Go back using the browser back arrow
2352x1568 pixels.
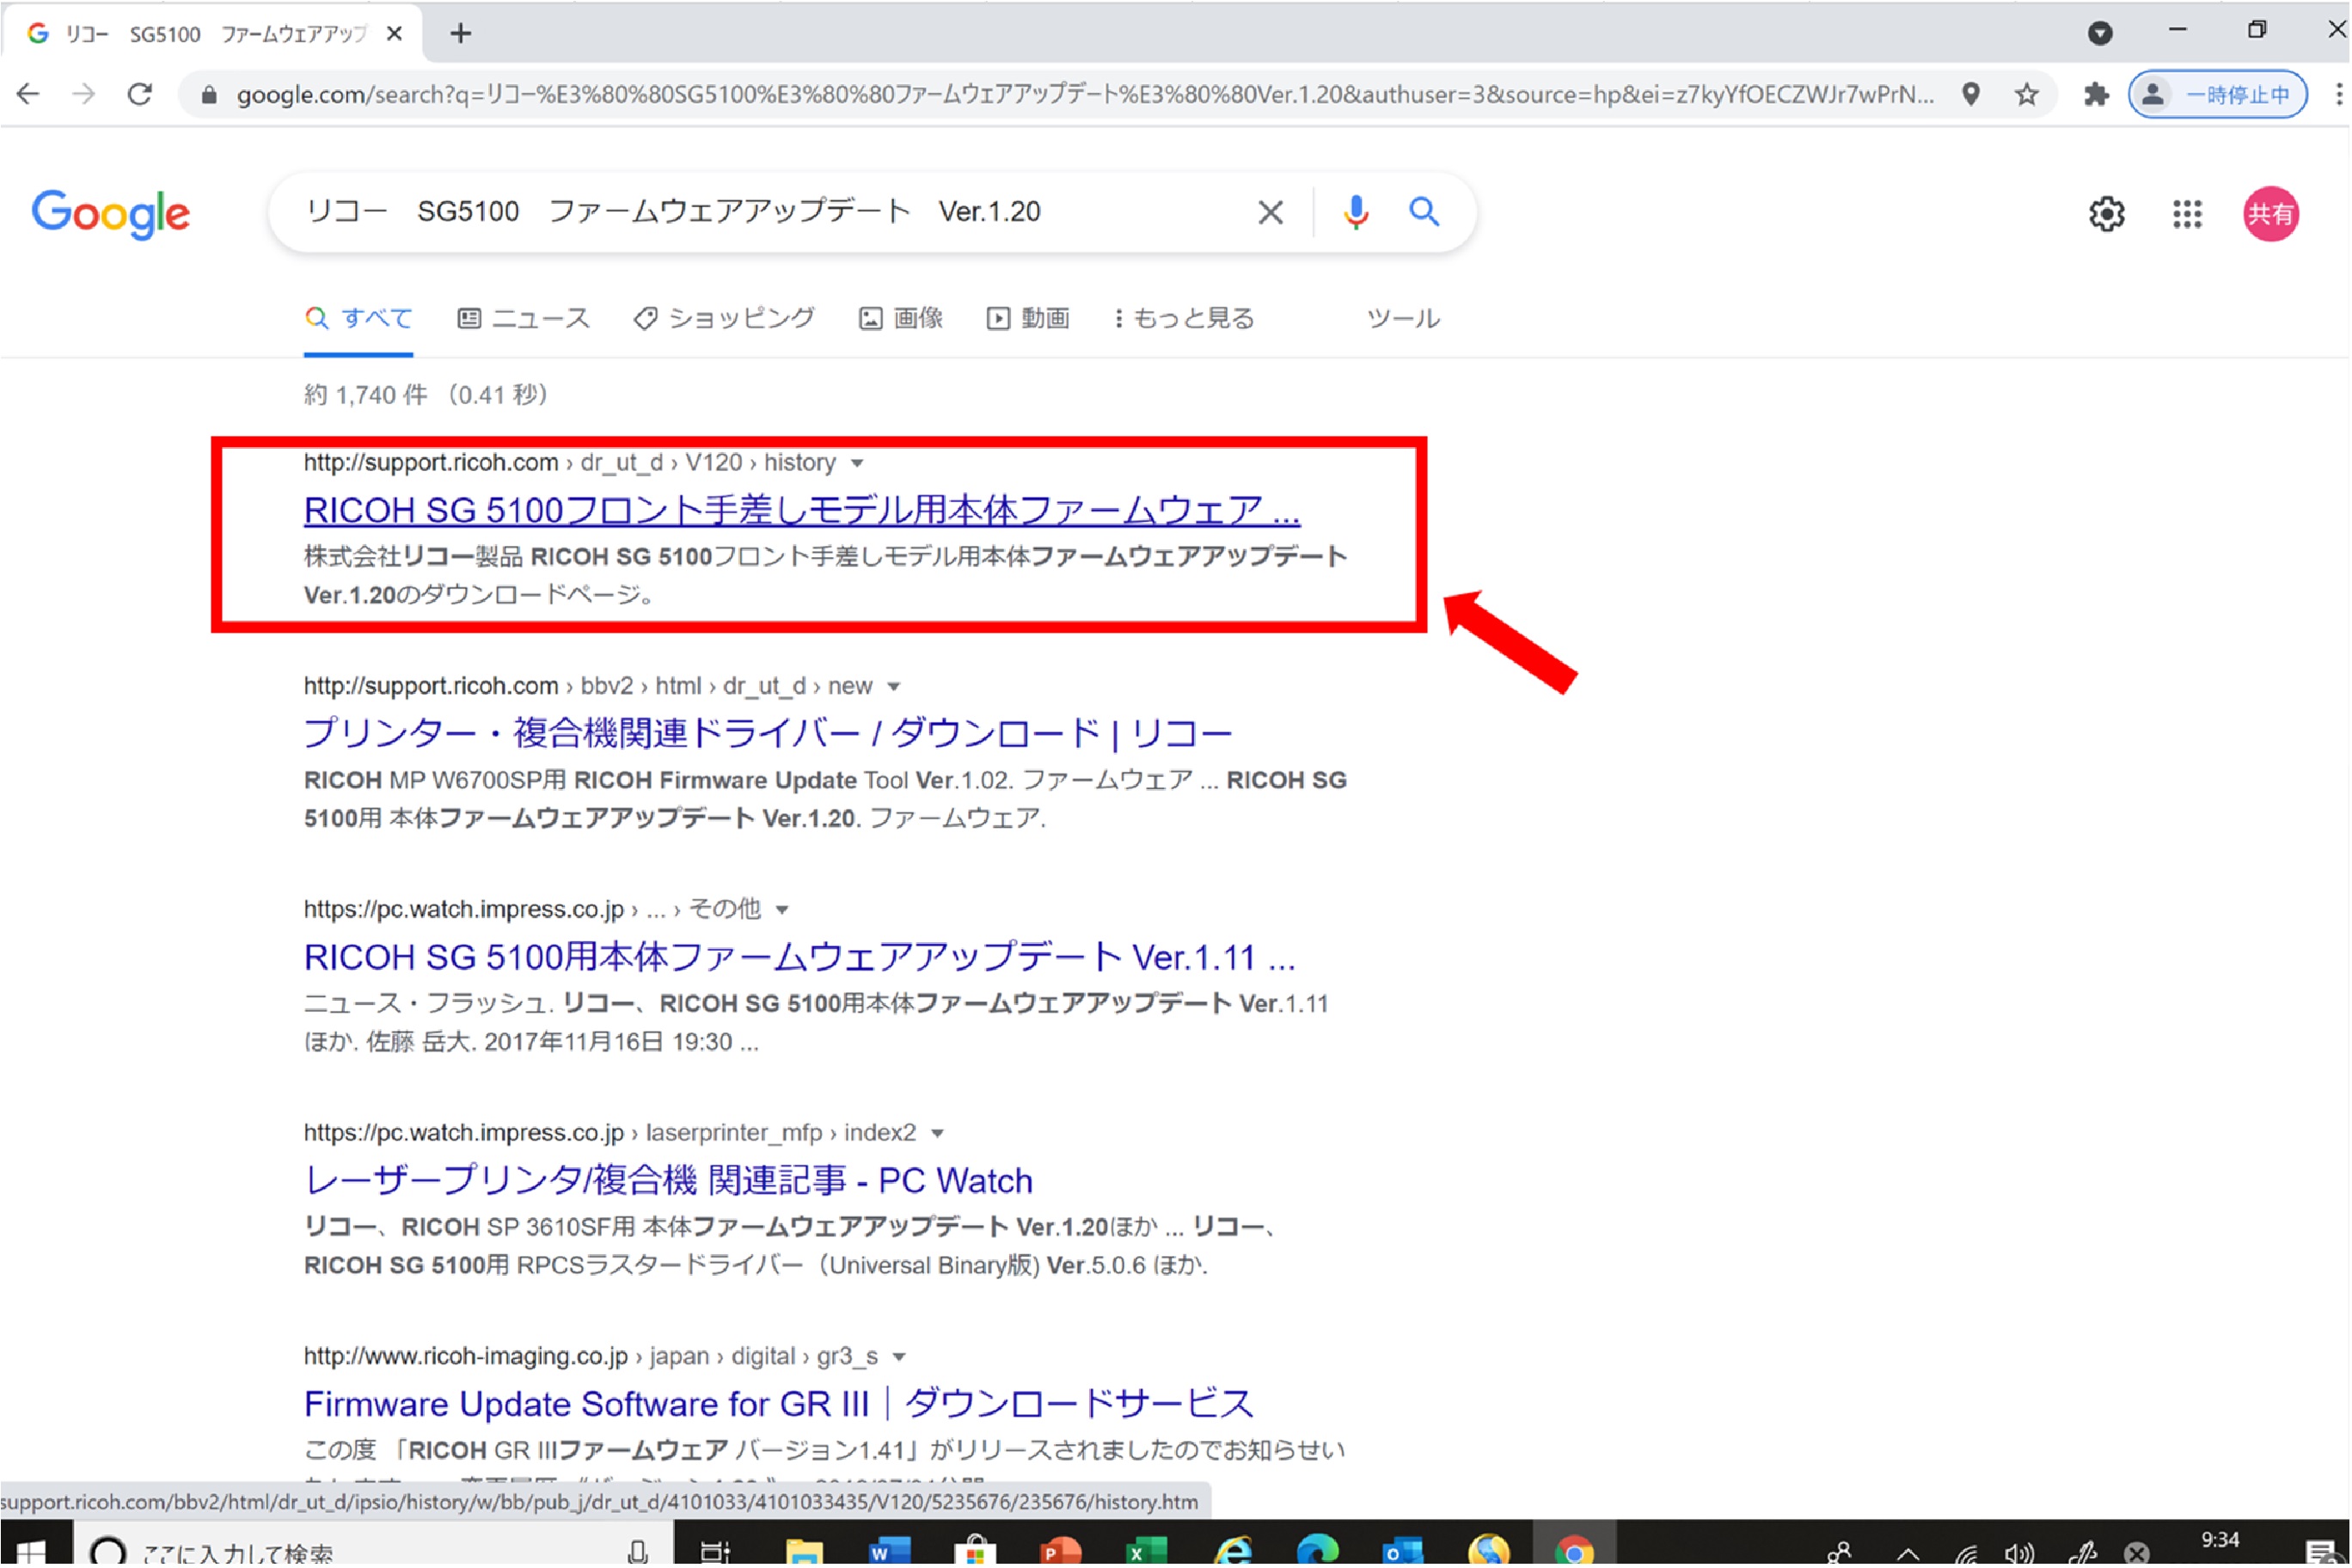[x=28, y=94]
